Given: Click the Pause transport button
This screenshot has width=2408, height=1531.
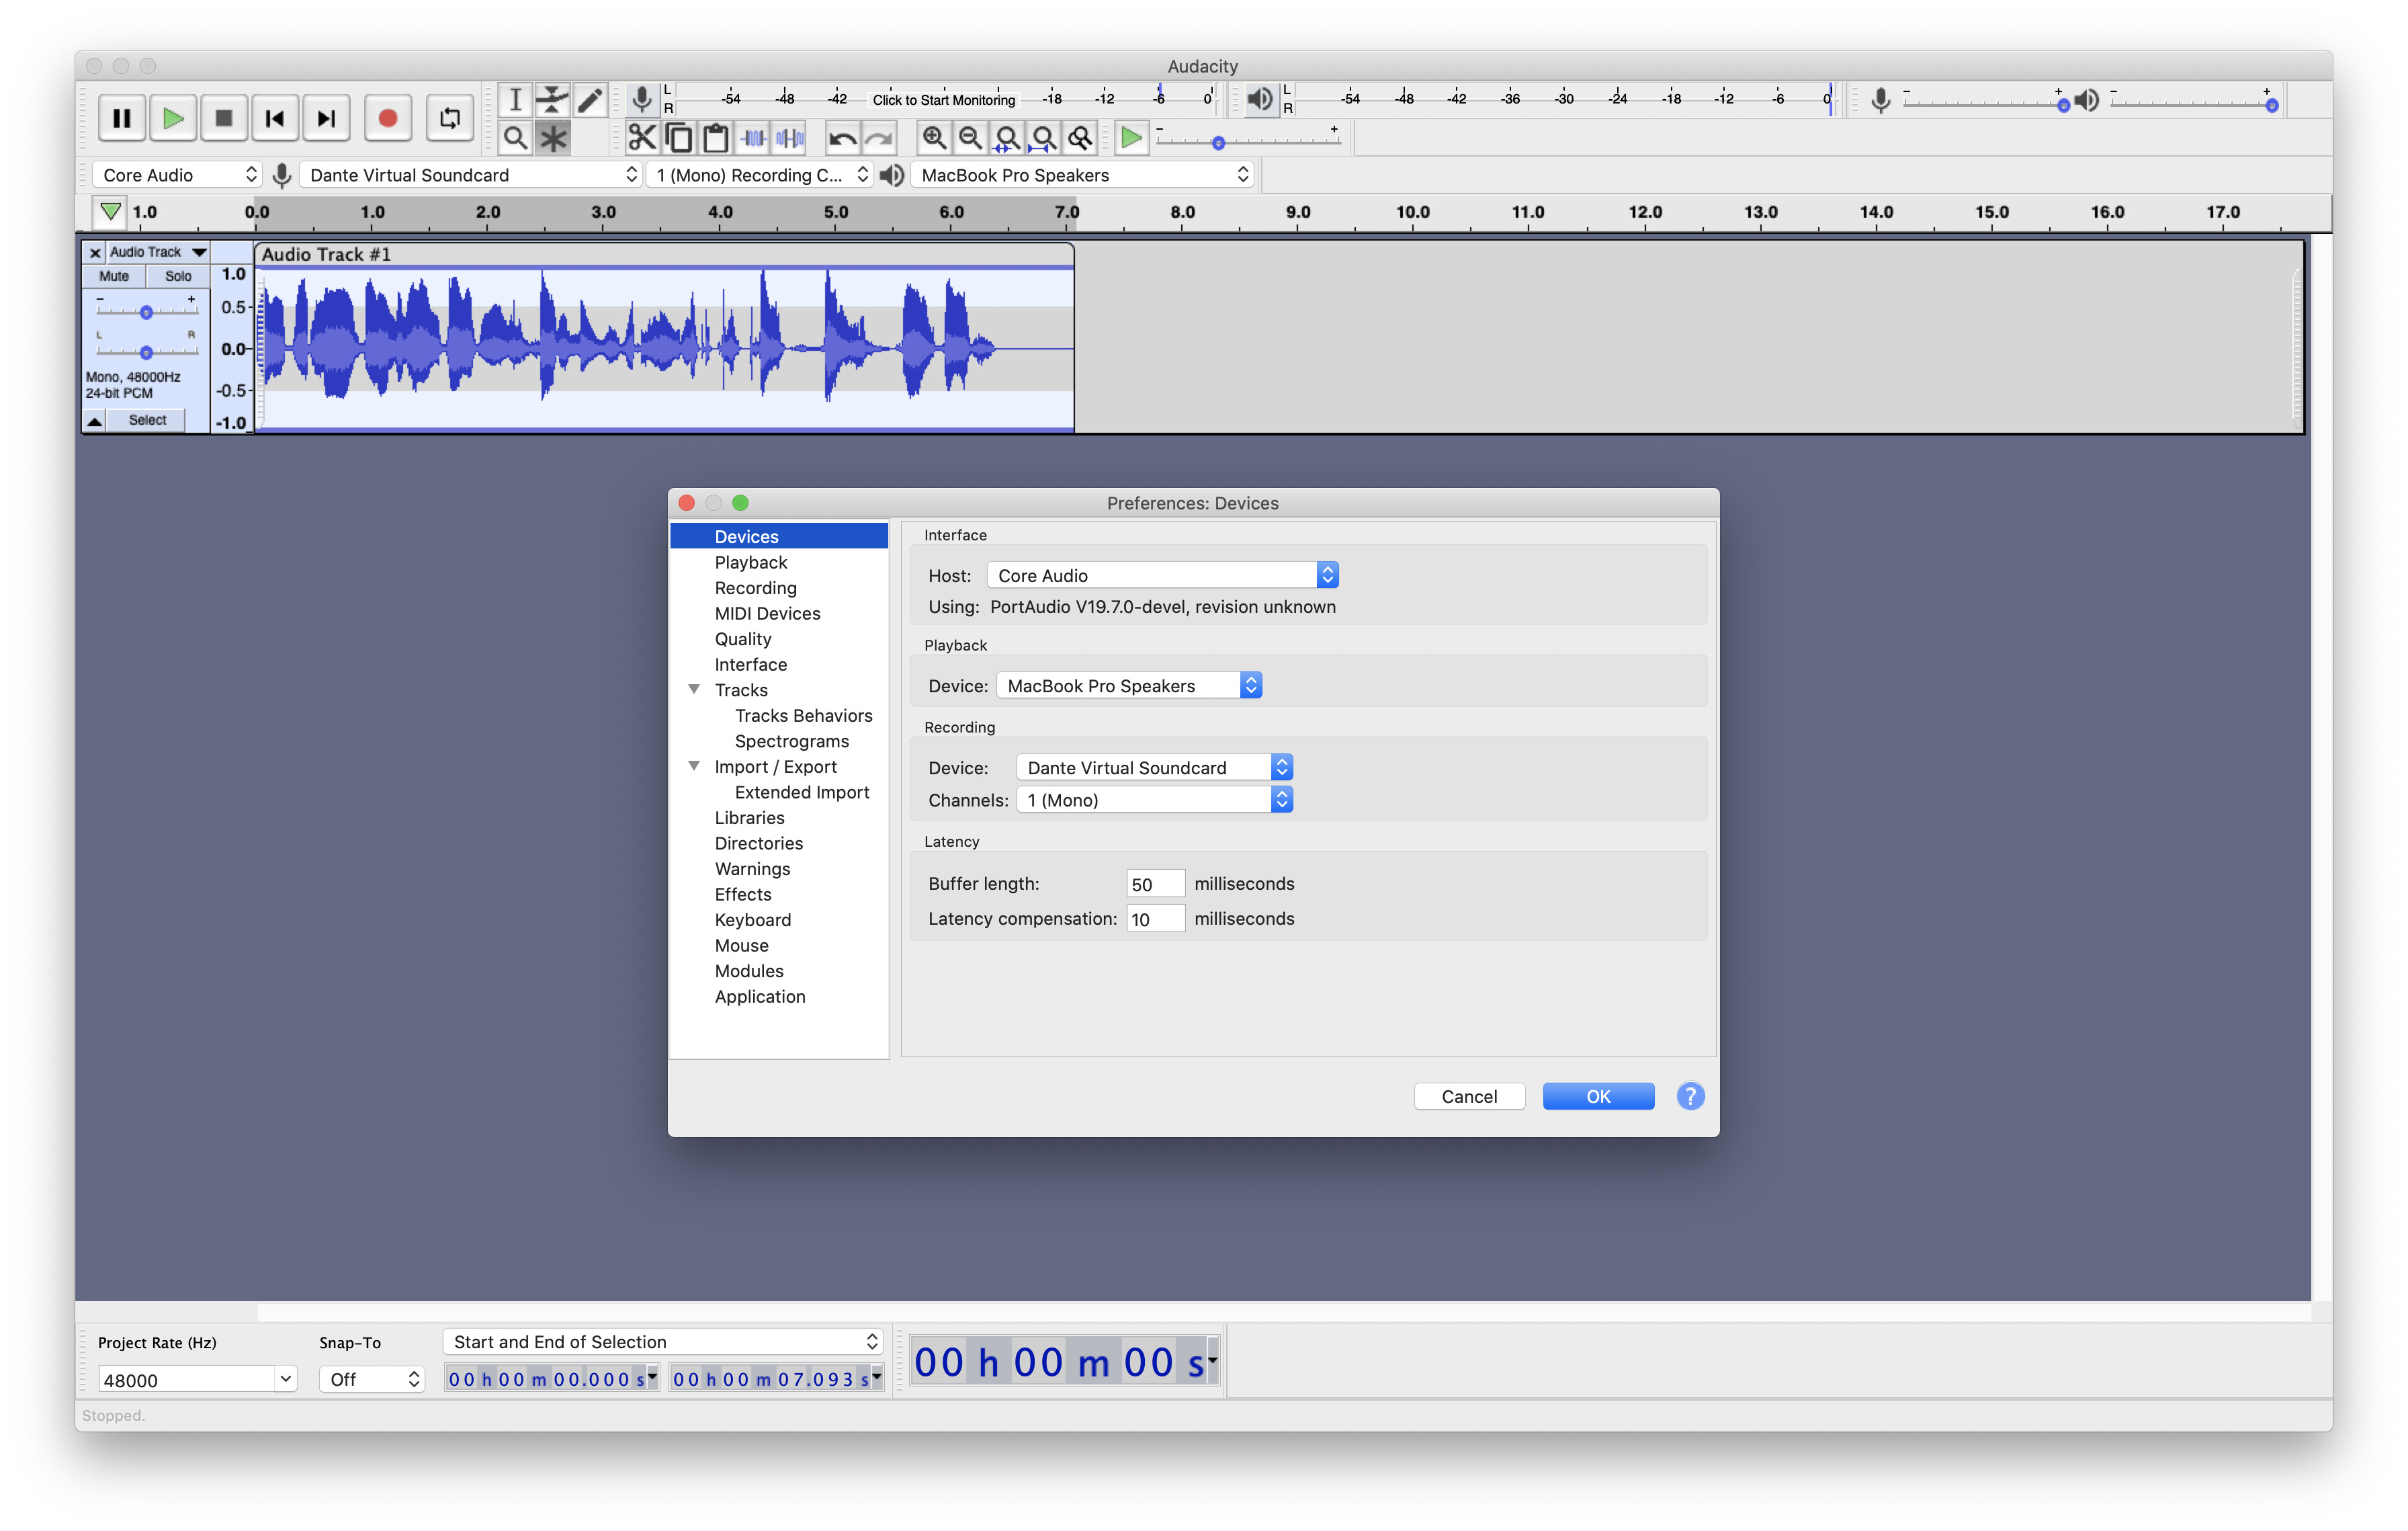Looking at the screenshot, I should 121,118.
